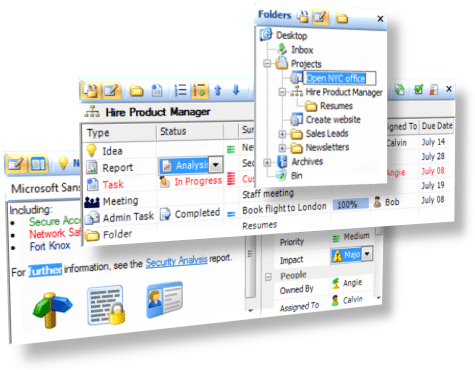Expand the Sales Leads folder node
Screen dimensions: 475x370
click(282, 134)
